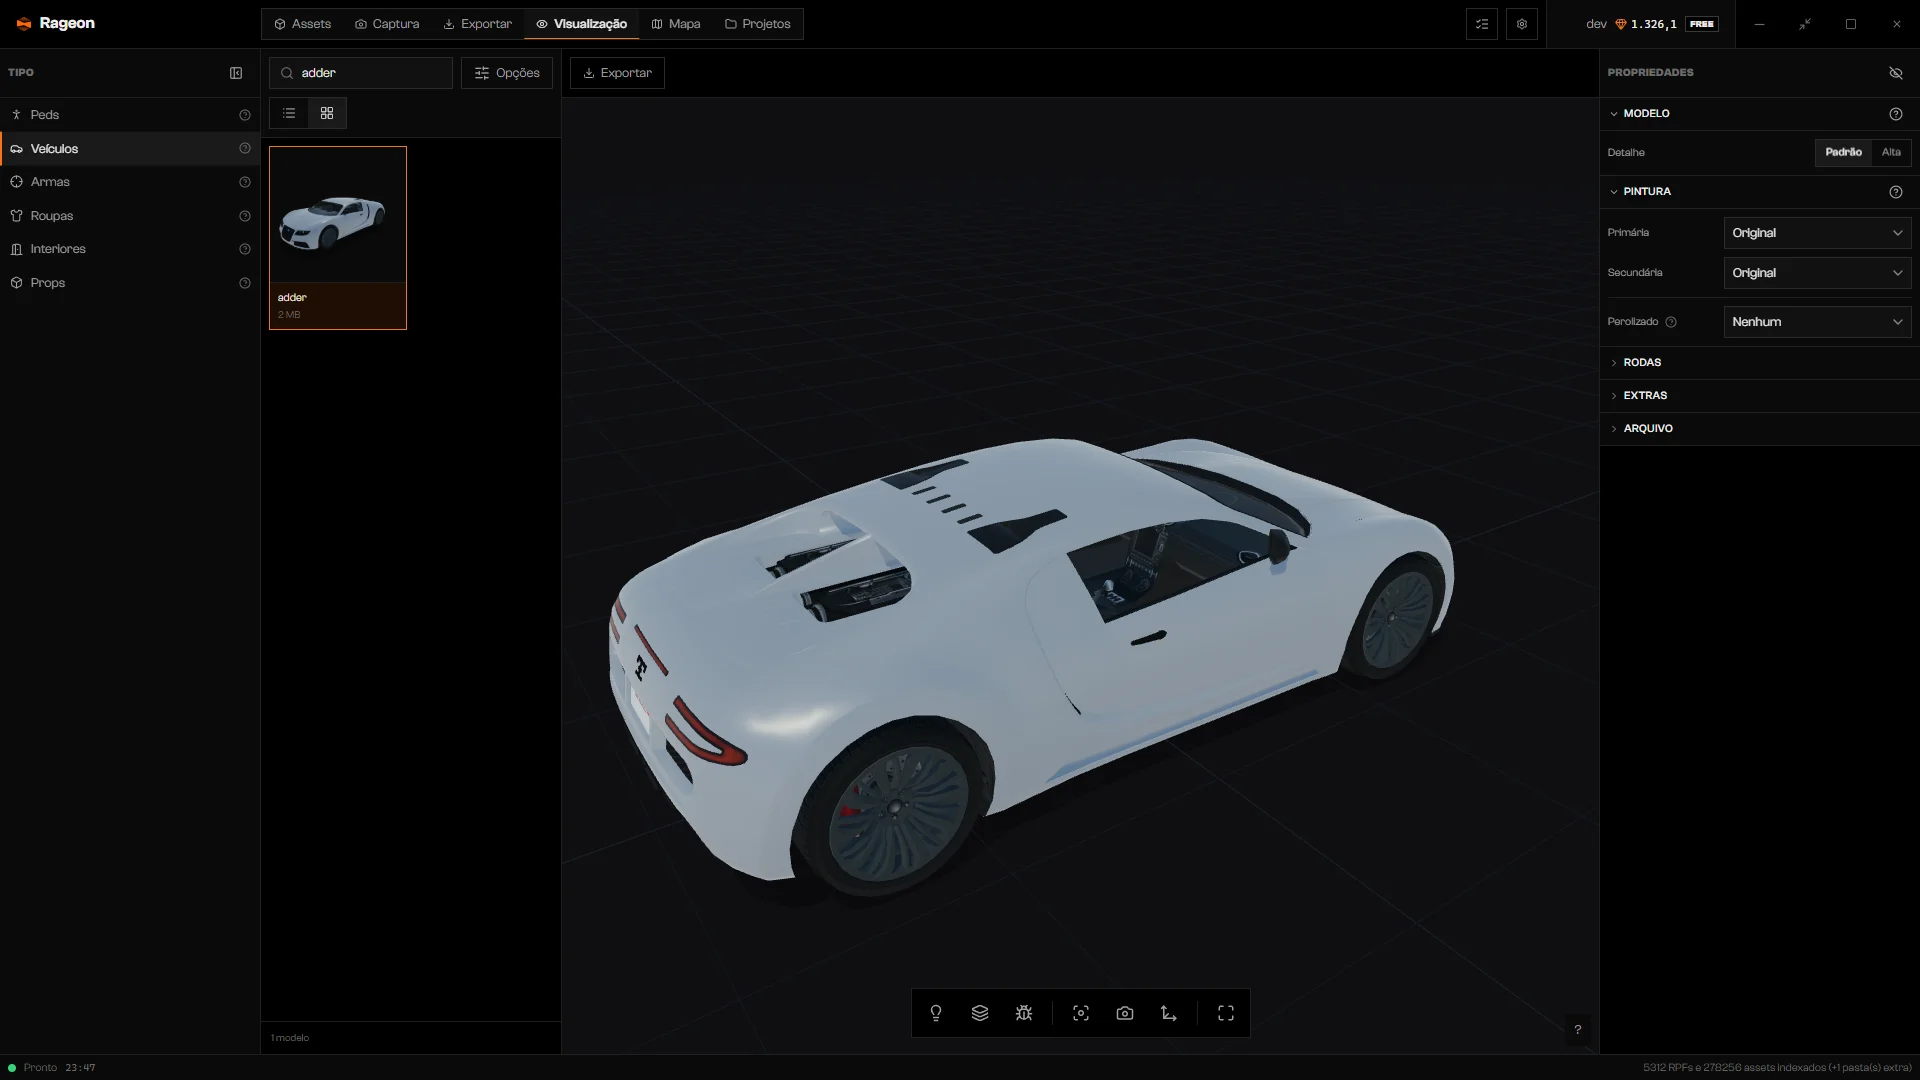Toggle lighting with the lightbulb icon
Screen dimensions: 1920x1080
click(x=936, y=1013)
